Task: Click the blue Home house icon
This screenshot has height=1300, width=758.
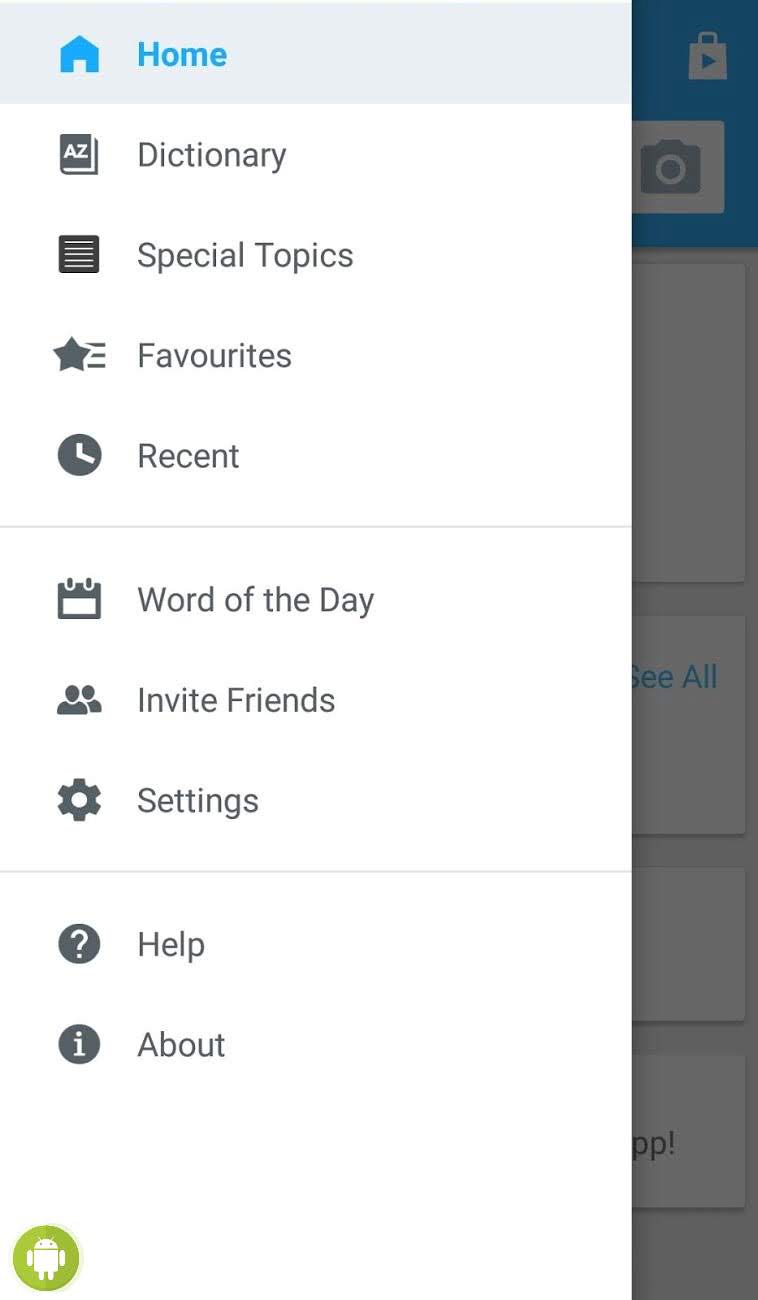Action: pyautogui.click(x=79, y=54)
